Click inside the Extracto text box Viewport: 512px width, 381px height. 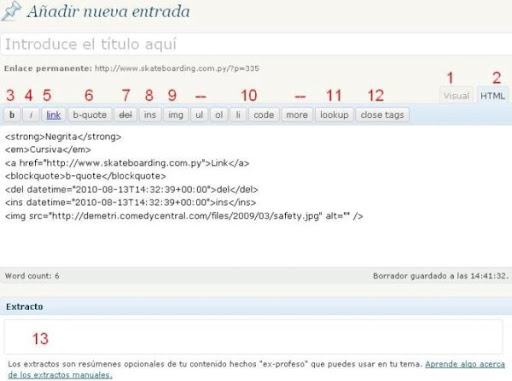(253, 337)
